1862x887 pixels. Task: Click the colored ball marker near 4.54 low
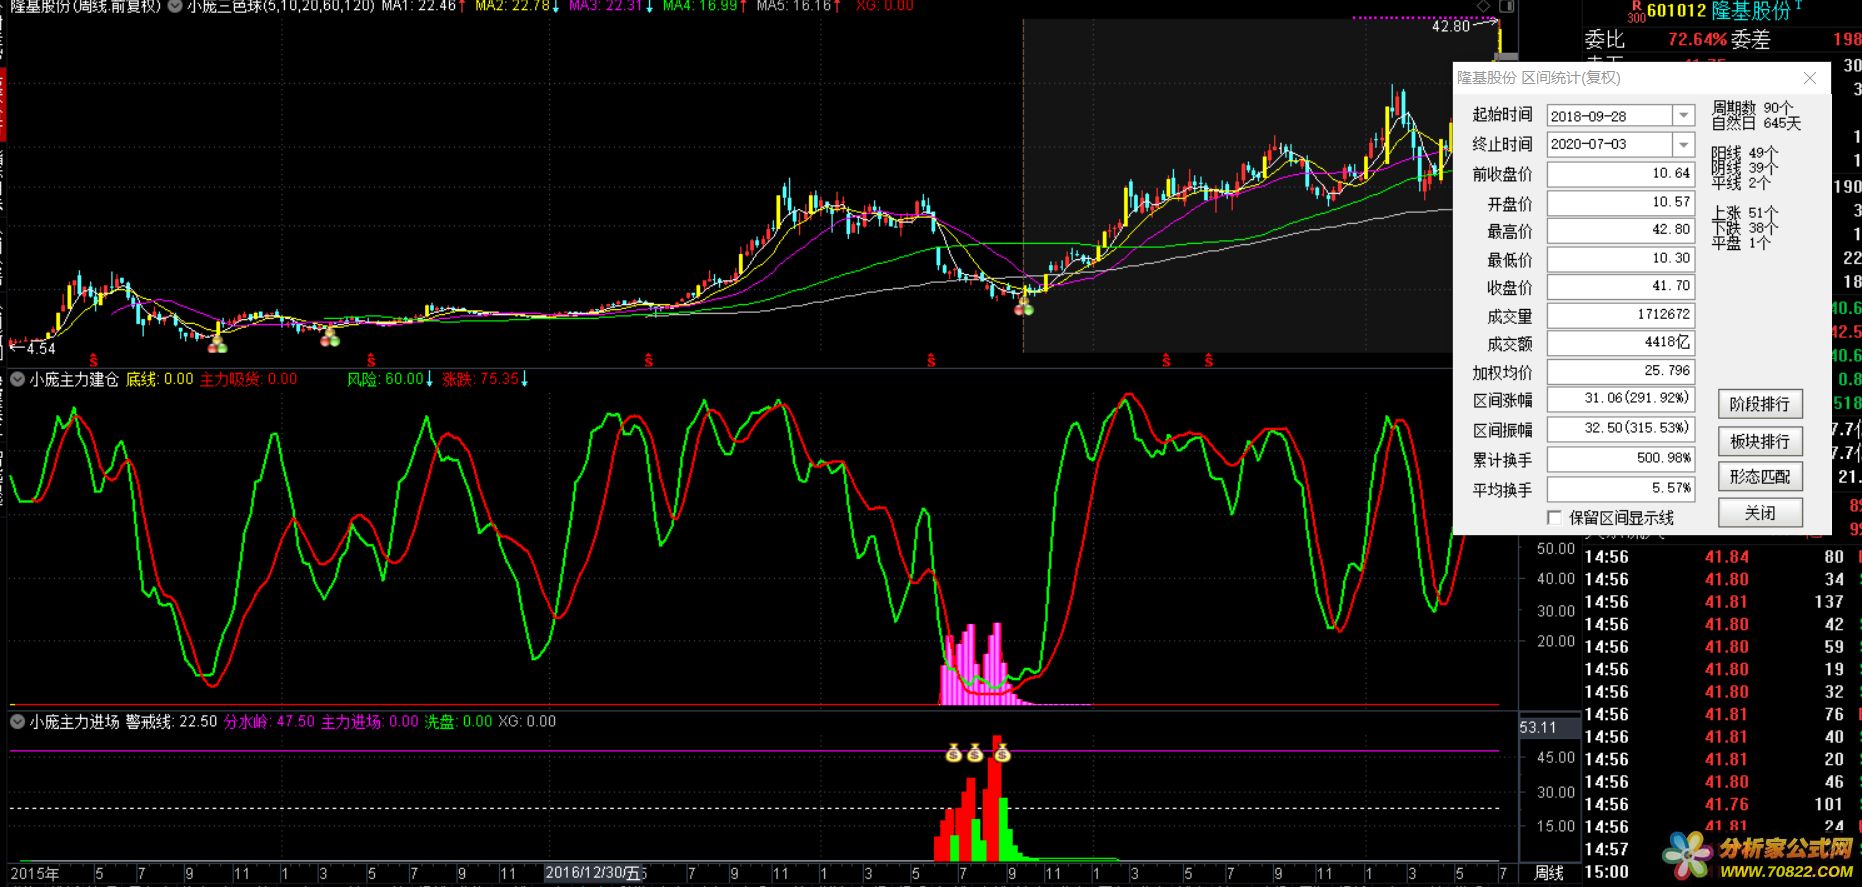(218, 345)
